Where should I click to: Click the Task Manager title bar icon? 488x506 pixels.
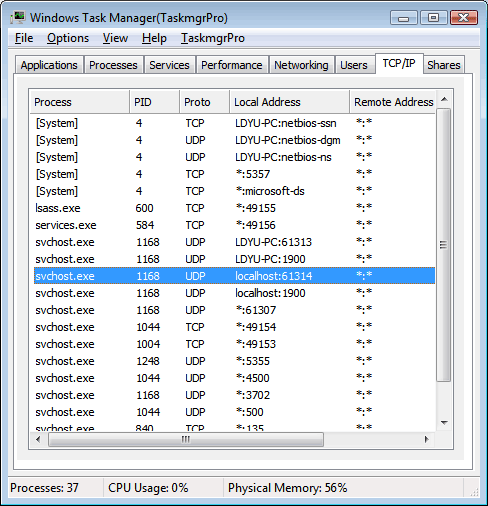pyautogui.click(x=18, y=17)
